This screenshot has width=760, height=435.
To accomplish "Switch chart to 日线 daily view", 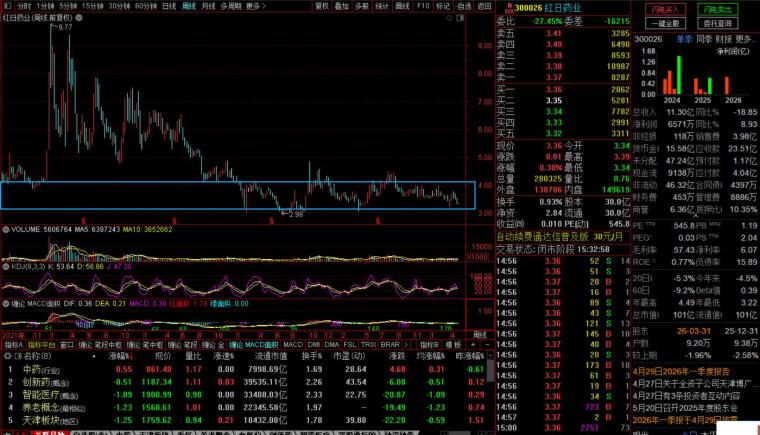I will pyautogui.click(x=169, y=6).
